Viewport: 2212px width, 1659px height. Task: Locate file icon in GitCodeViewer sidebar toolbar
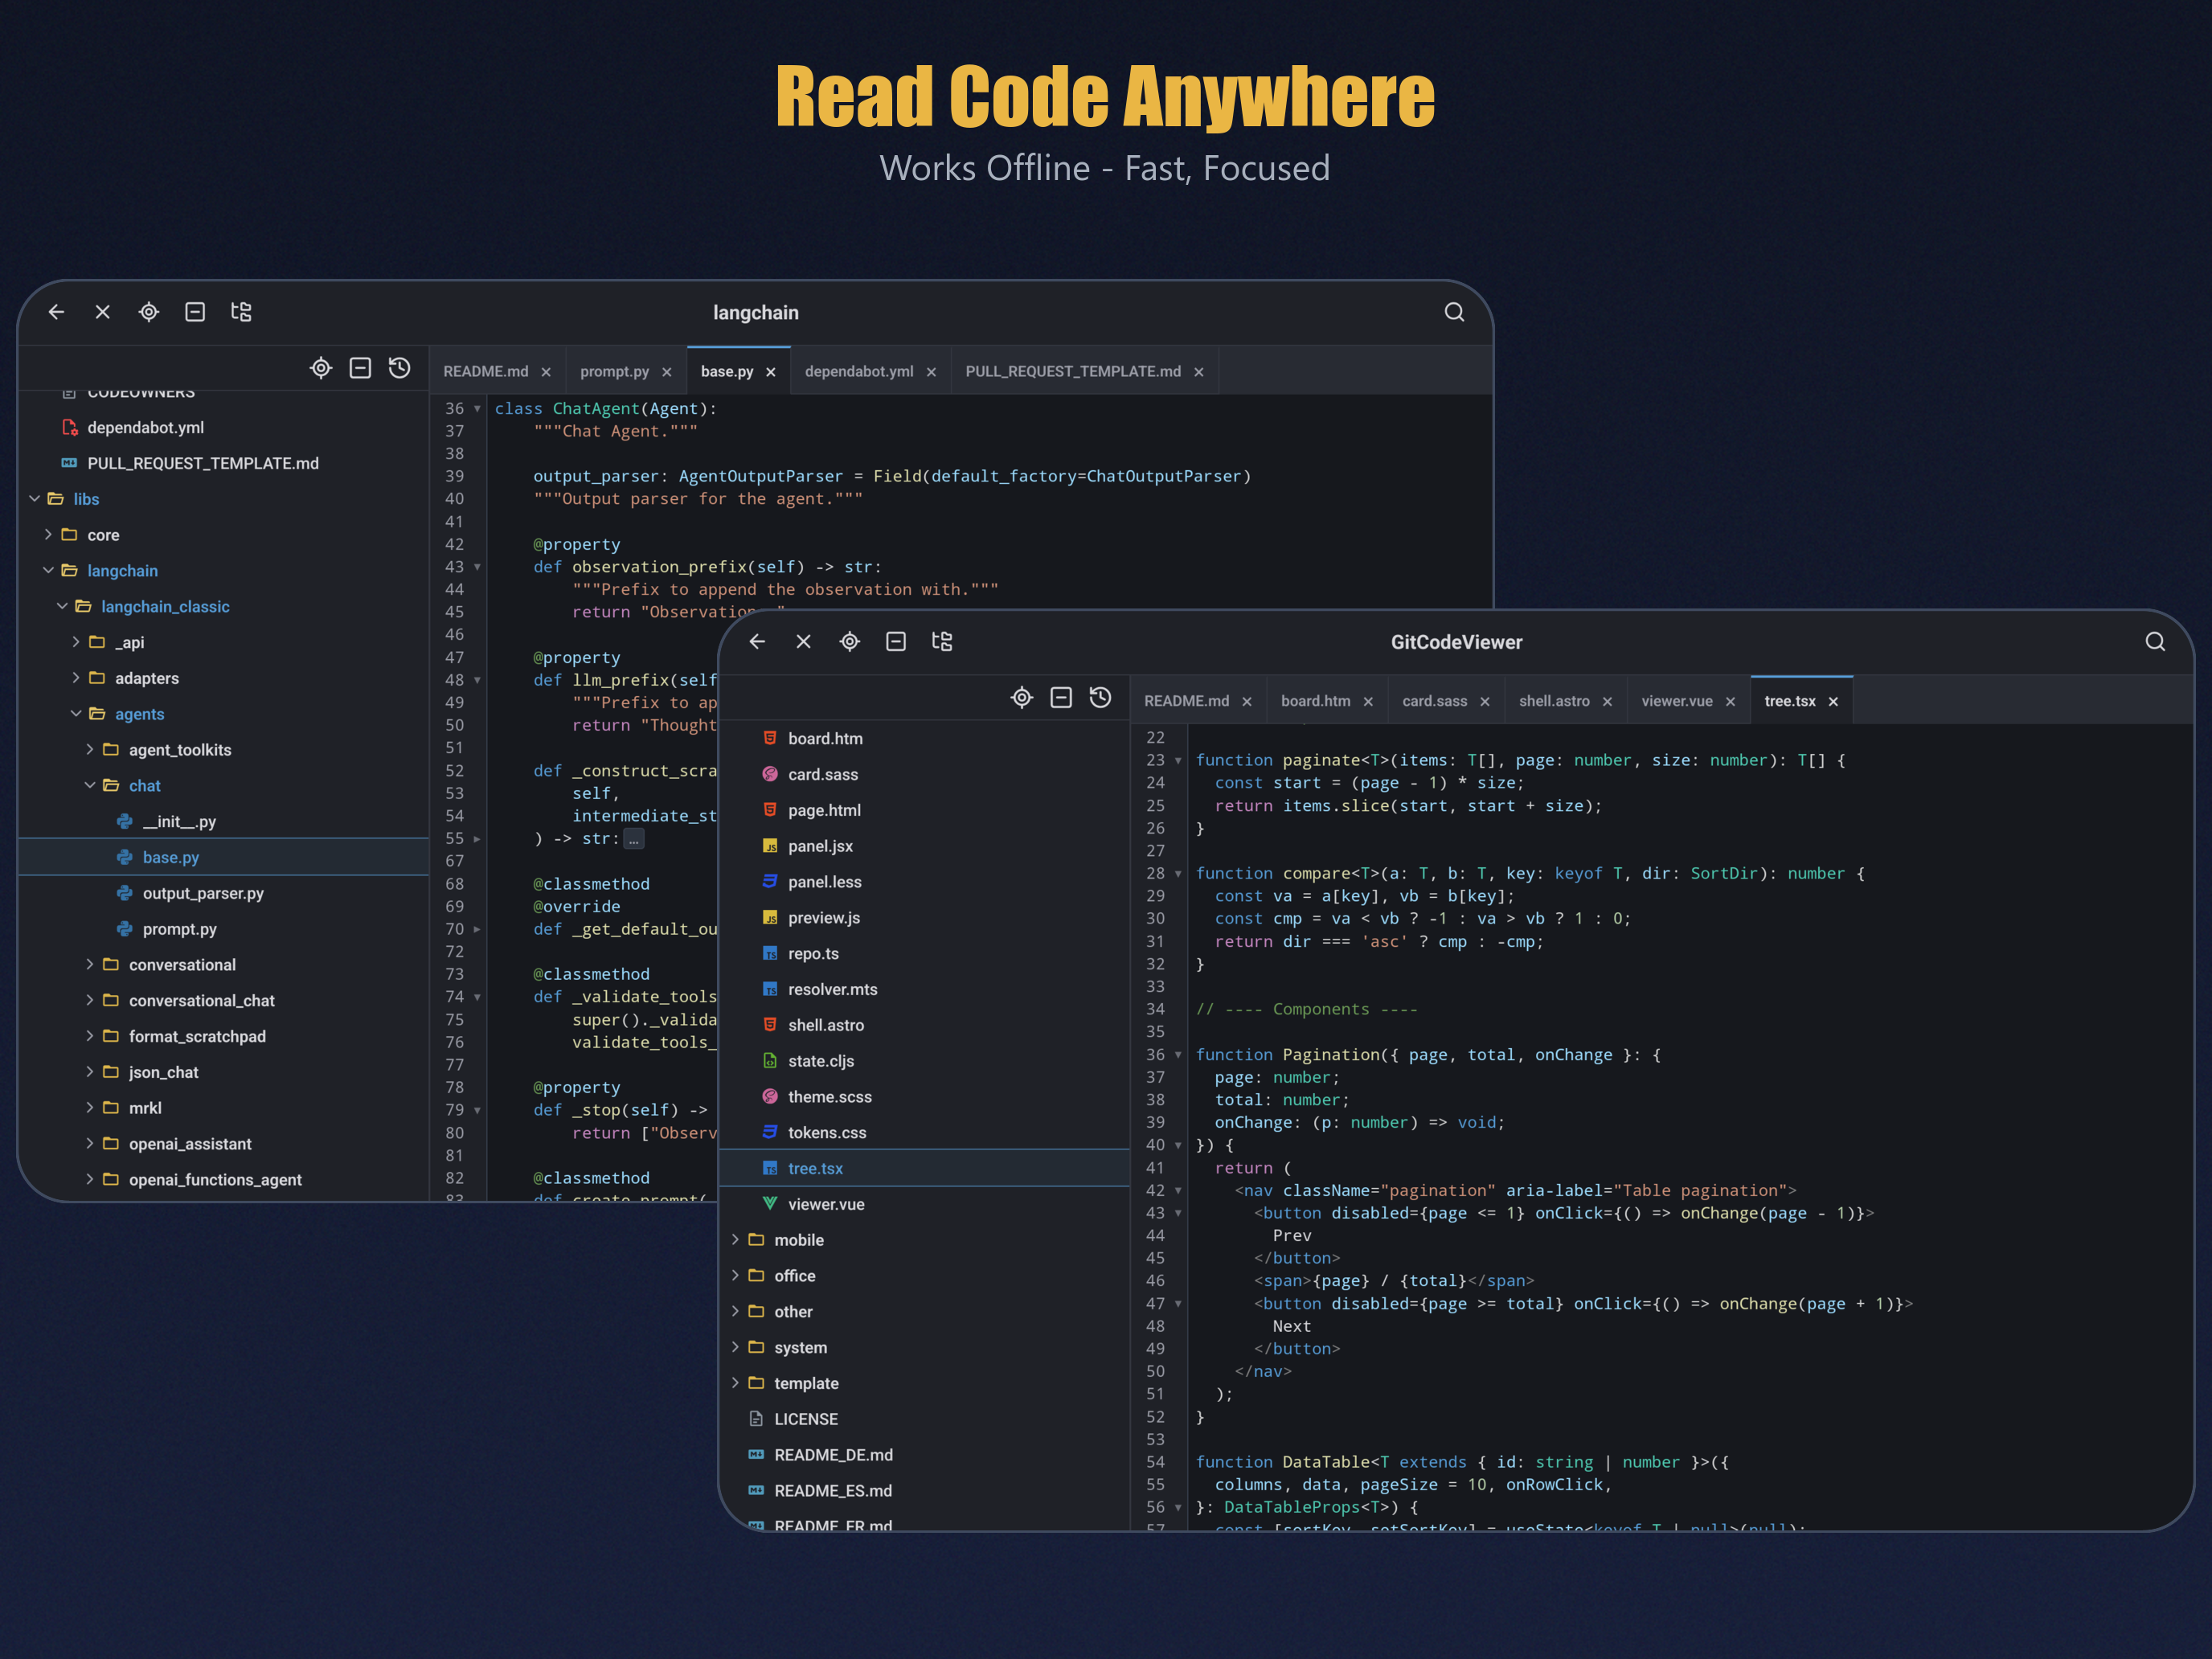[x=1022, y=697]
